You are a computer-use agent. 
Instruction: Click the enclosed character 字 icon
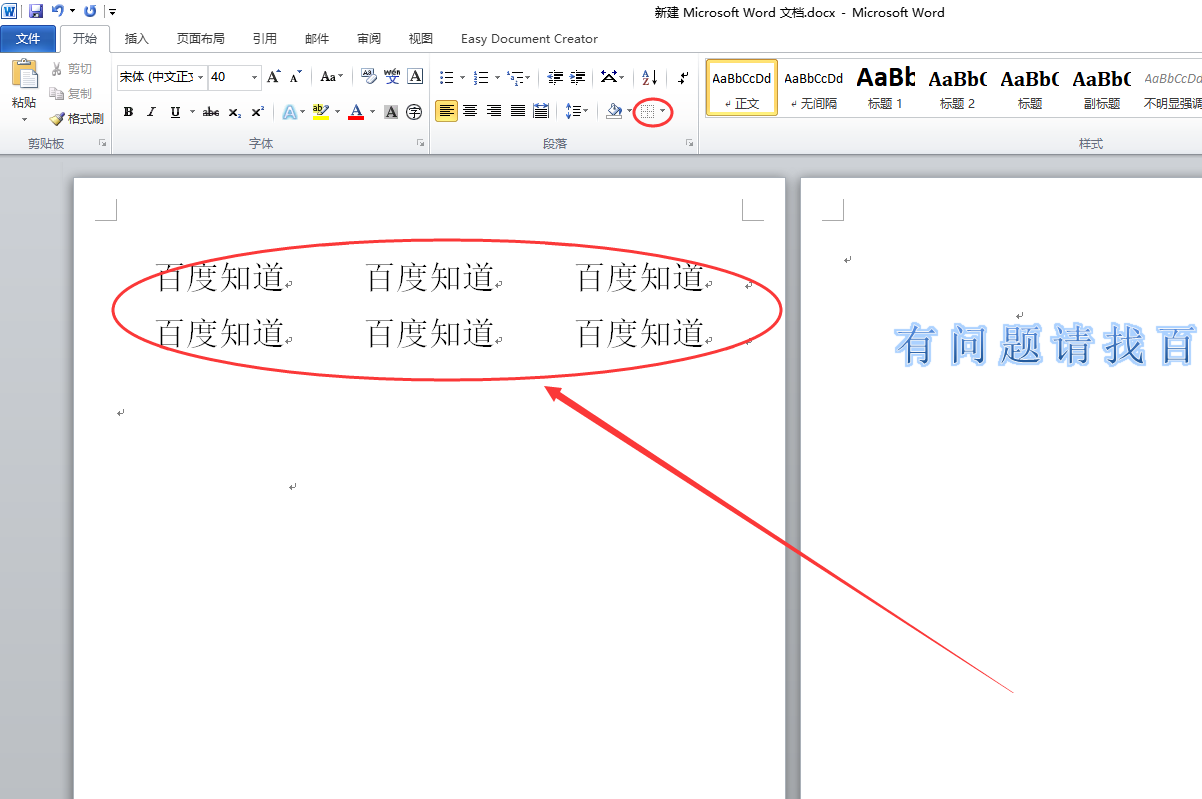click(x=414, y=112)
